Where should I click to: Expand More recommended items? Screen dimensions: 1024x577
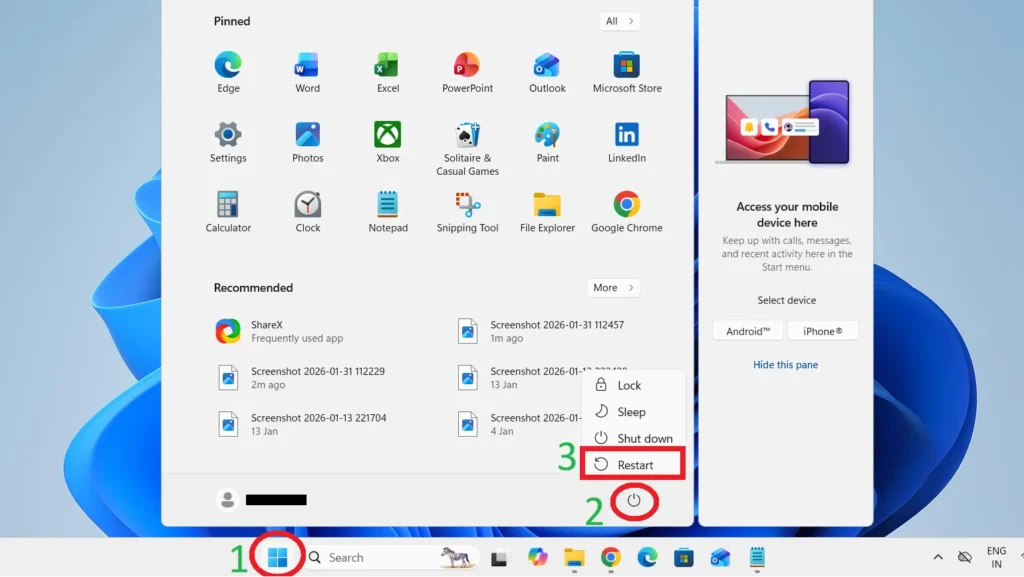pyautogui.click(x=613, y=288)
